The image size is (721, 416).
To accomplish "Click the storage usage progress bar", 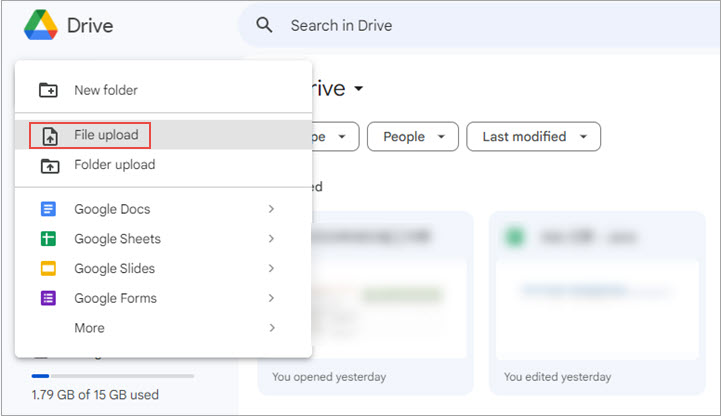I will [112, 376].
